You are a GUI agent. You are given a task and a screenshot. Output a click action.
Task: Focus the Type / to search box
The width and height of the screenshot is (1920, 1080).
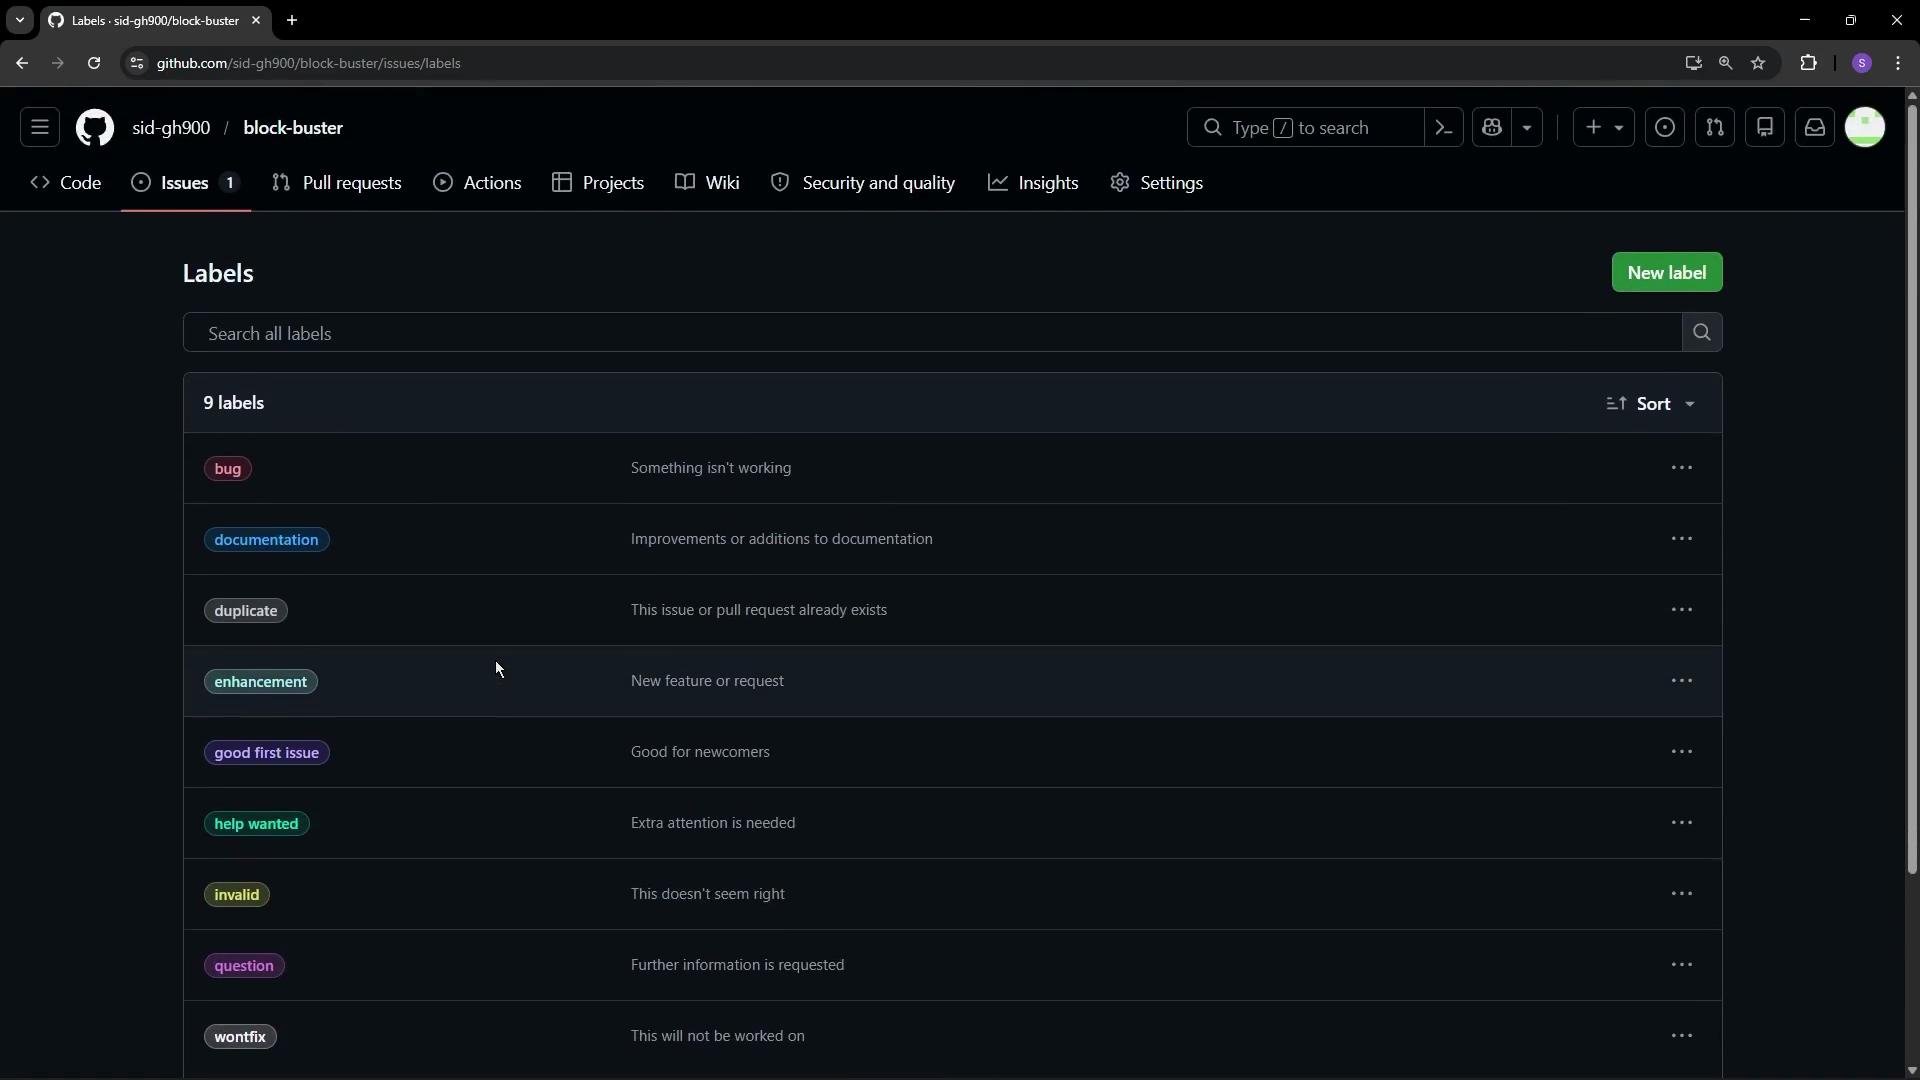click(x=1305, y=128)
